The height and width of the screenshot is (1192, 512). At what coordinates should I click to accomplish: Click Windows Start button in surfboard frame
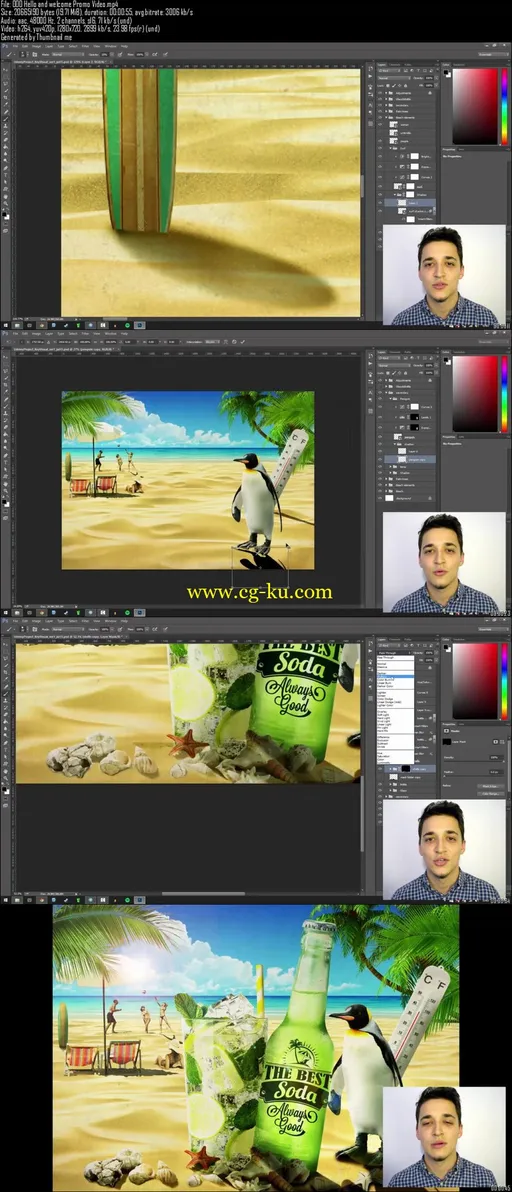pos(5,325)
